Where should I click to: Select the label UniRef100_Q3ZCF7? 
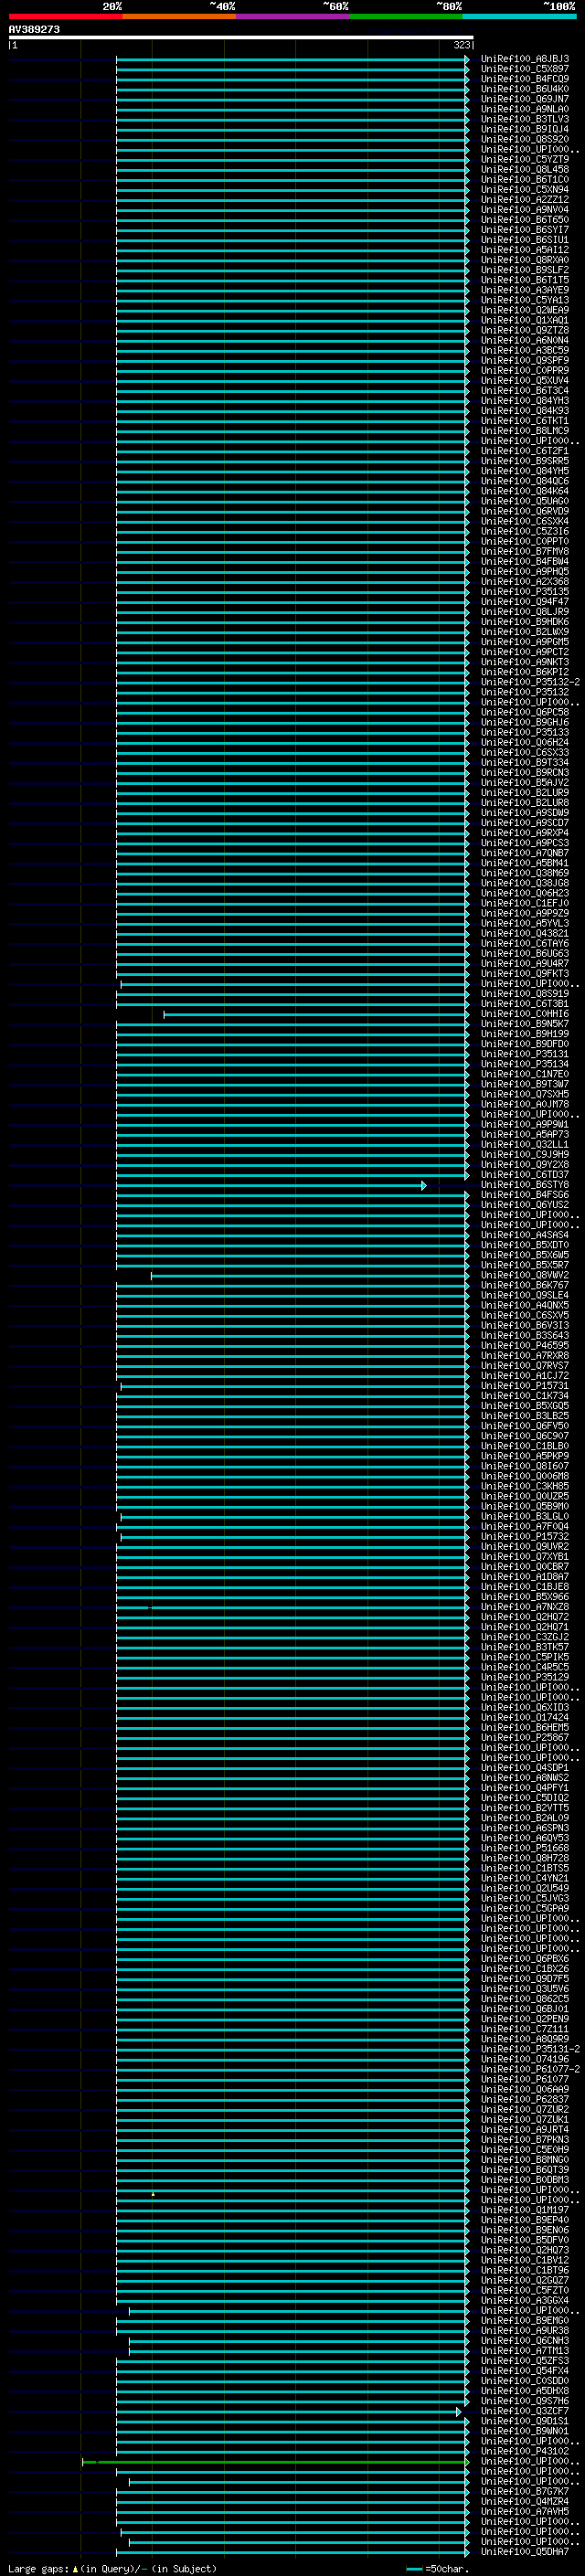(x=525, y=2412)
